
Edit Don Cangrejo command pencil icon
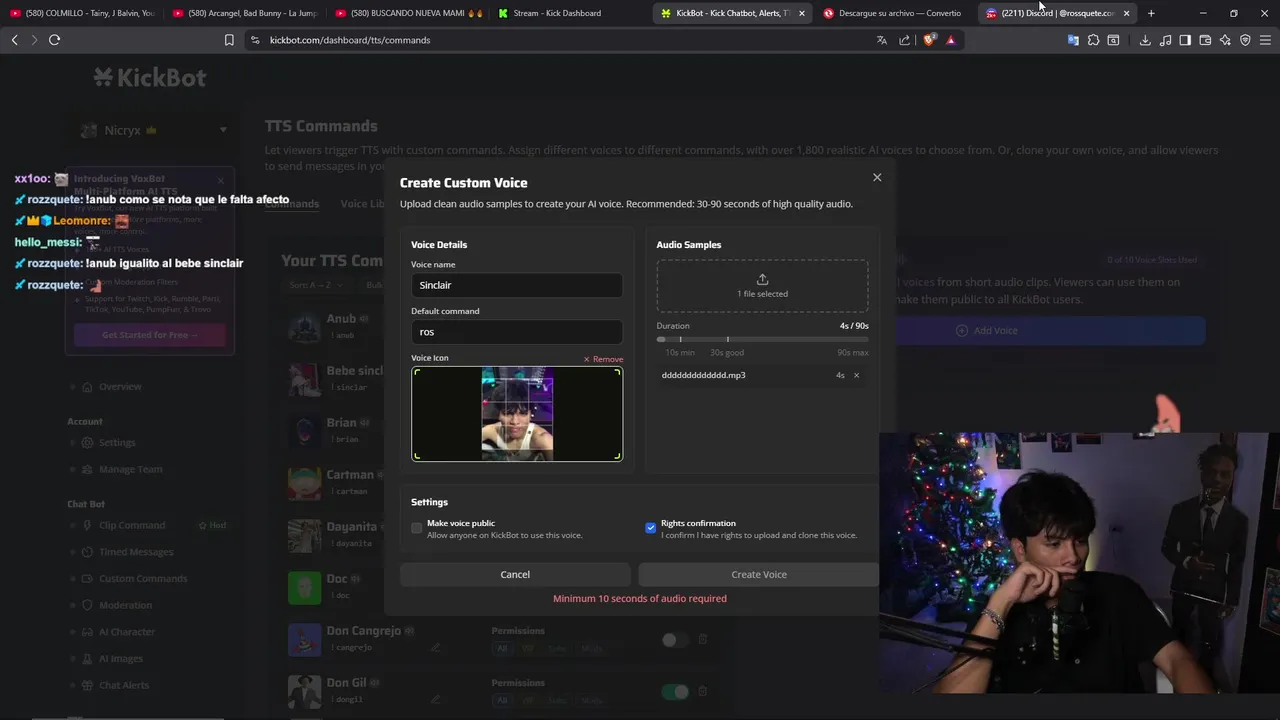[435, 647]
